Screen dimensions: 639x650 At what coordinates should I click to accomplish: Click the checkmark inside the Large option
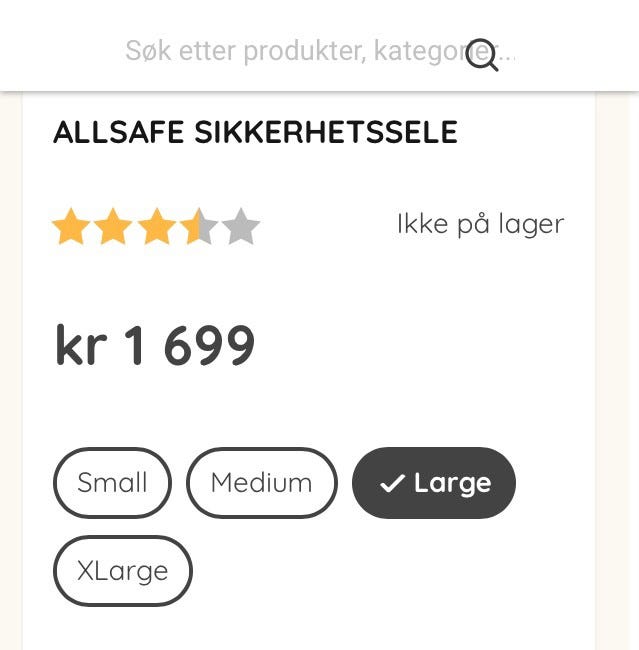coord(392,484)
